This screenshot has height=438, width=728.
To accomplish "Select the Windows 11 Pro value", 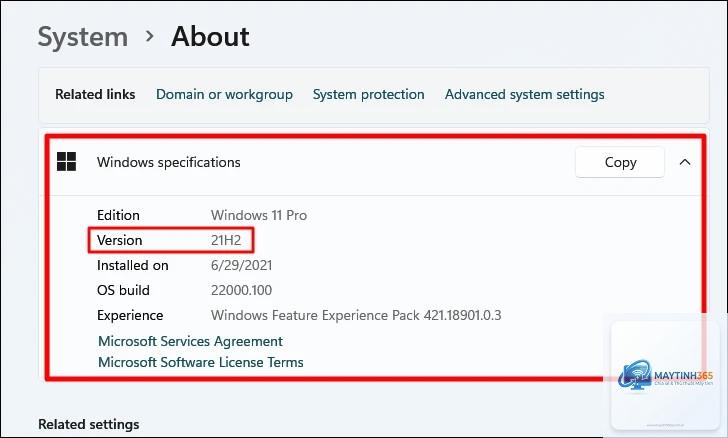I will (x=259, y=216).
